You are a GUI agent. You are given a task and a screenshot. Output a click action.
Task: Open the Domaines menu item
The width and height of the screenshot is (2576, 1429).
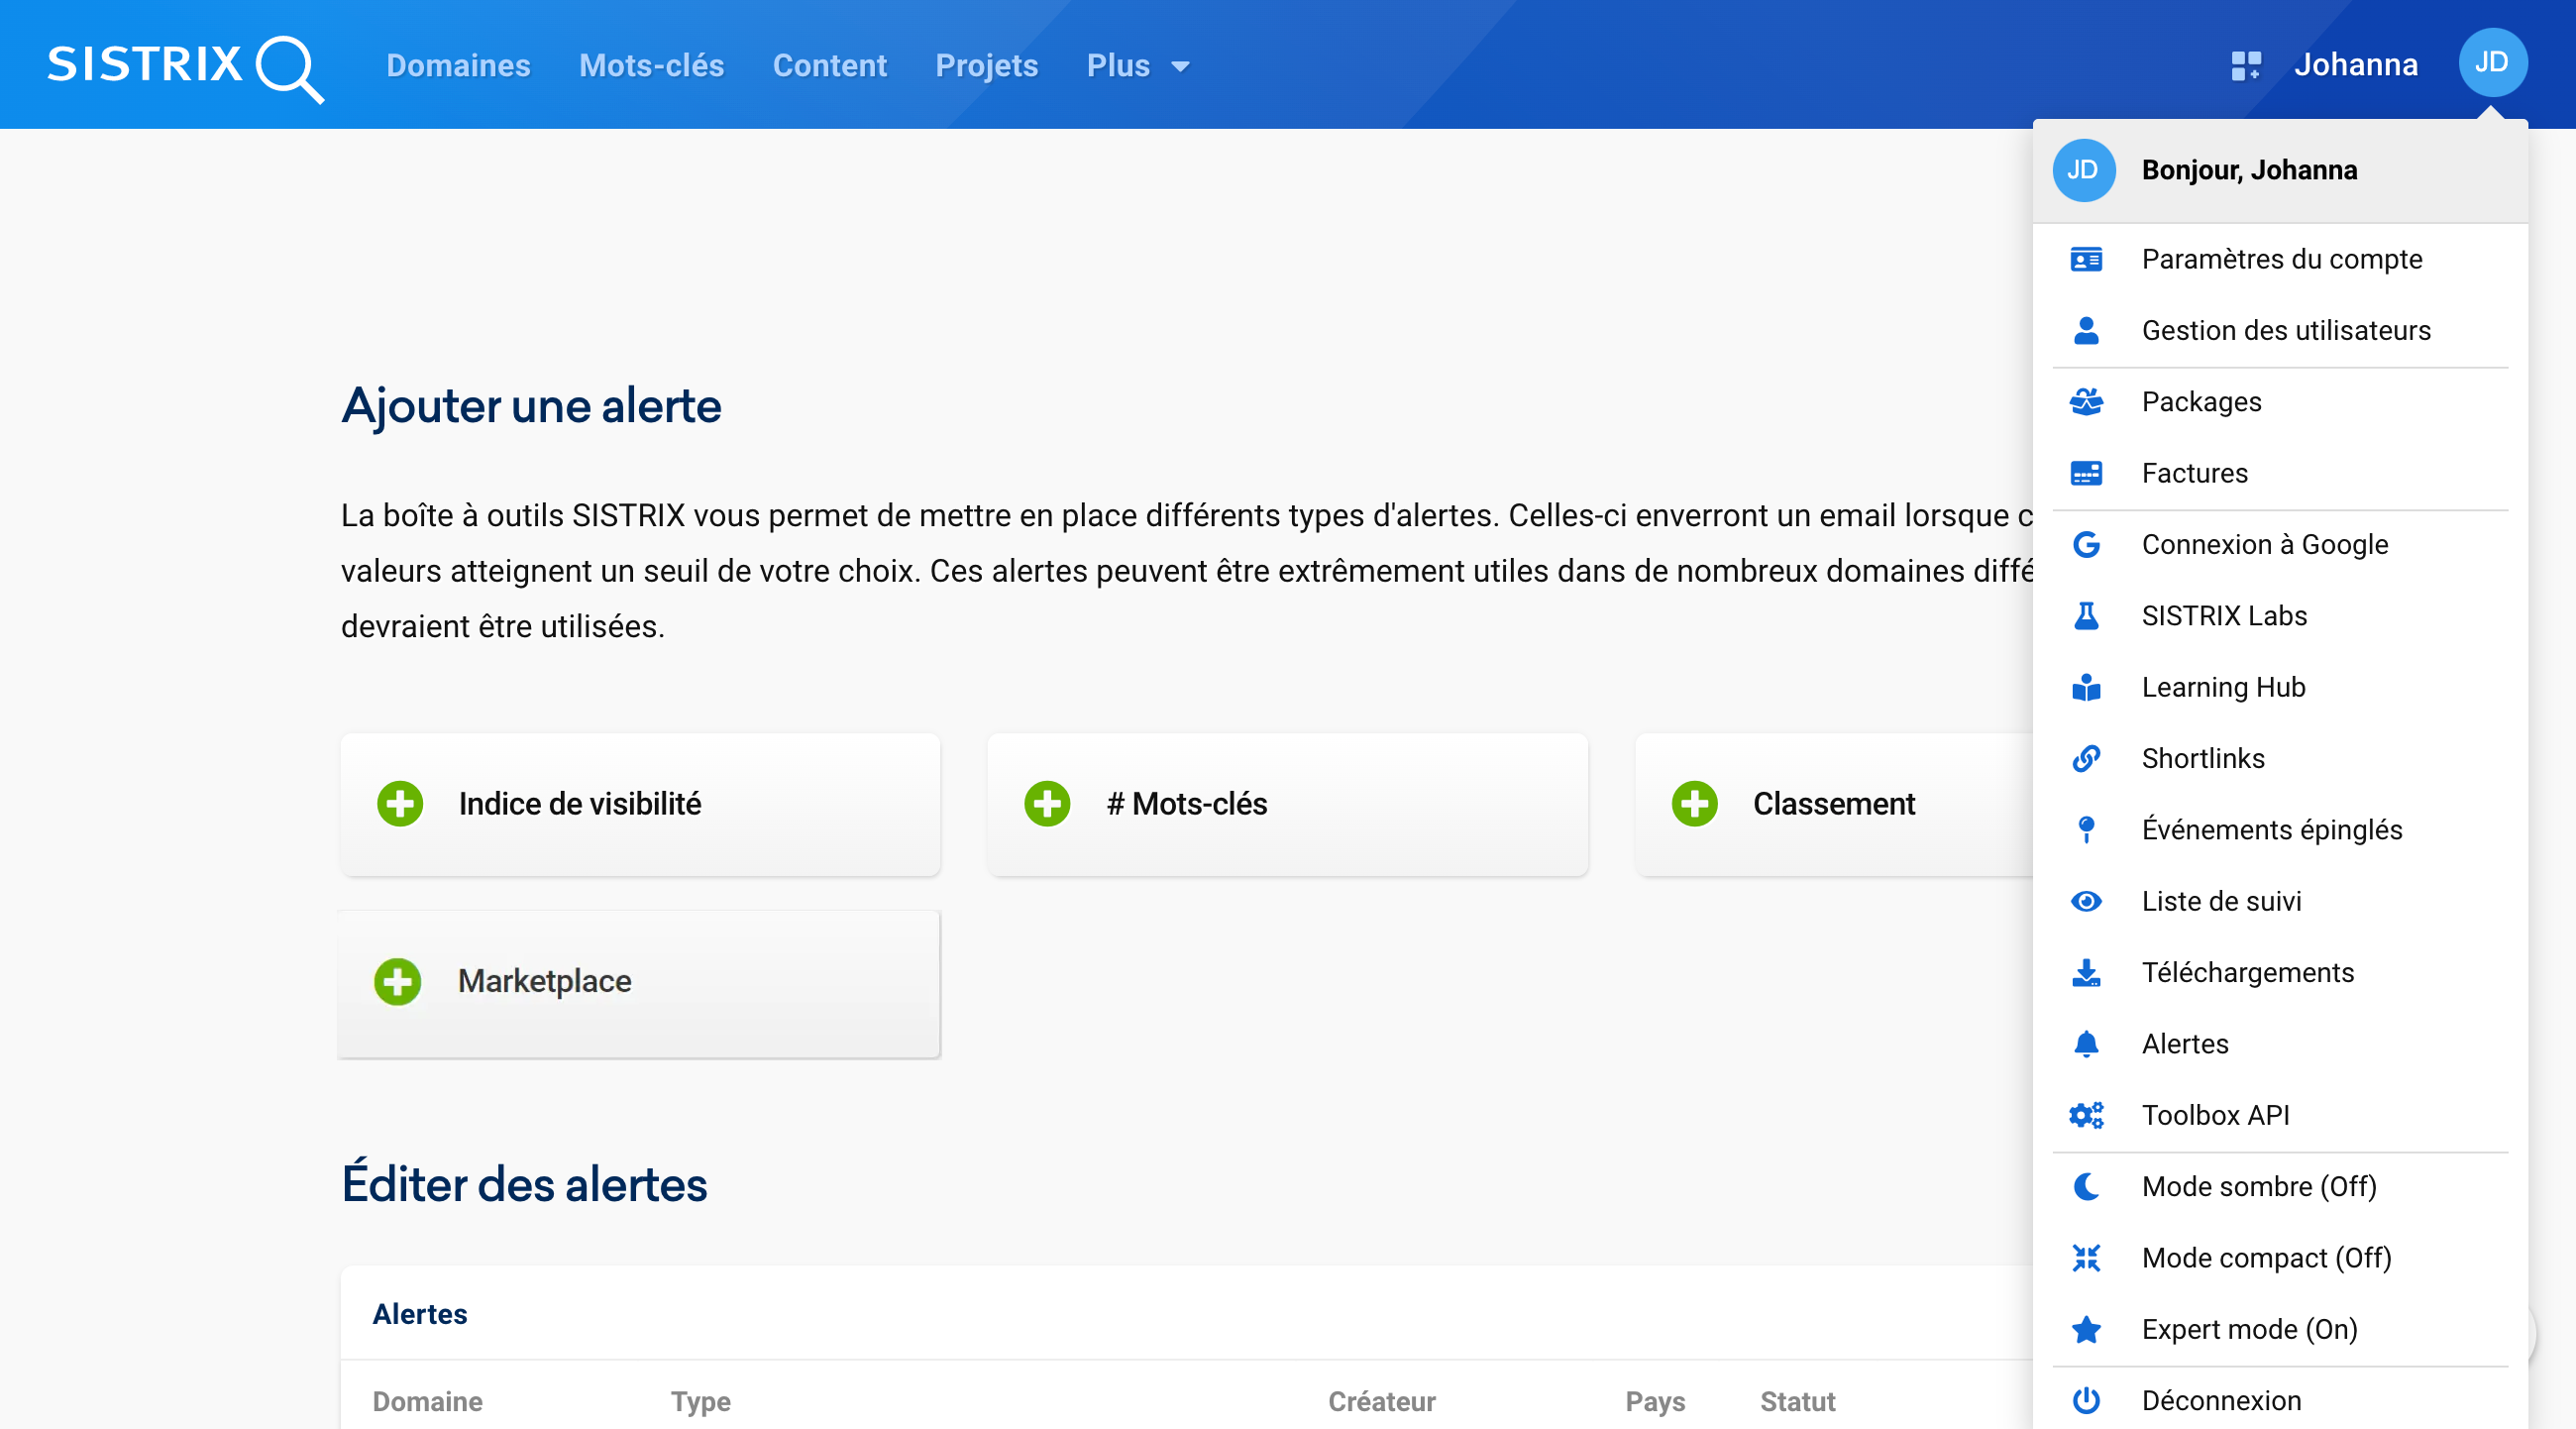pyautogui.click(x=458, y=65)
